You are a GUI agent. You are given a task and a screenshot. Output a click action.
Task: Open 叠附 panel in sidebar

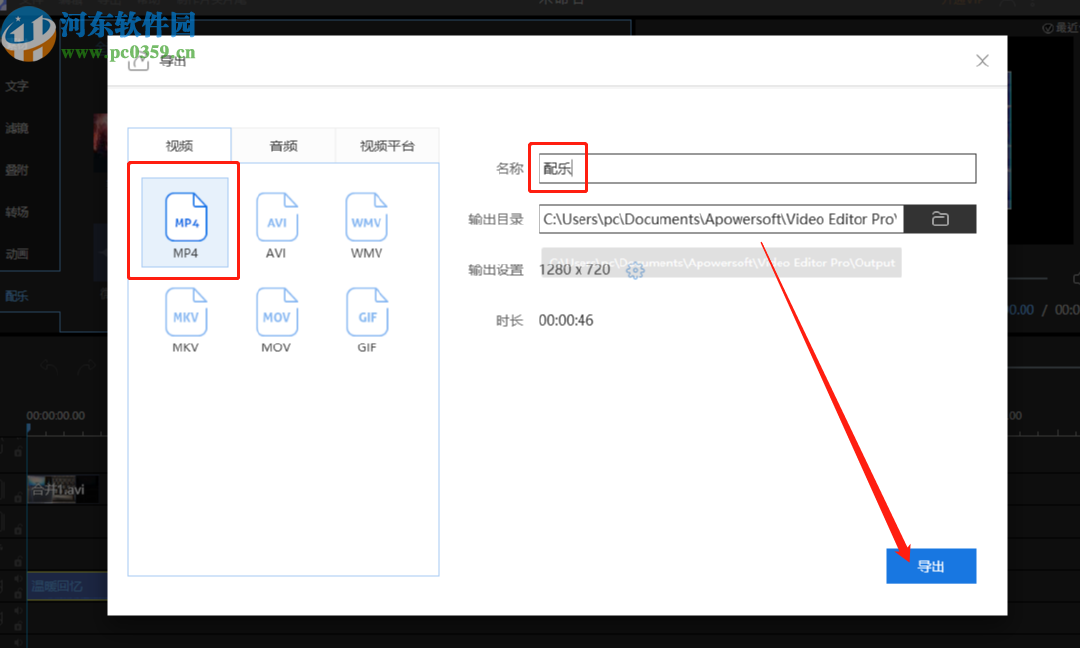17,170
